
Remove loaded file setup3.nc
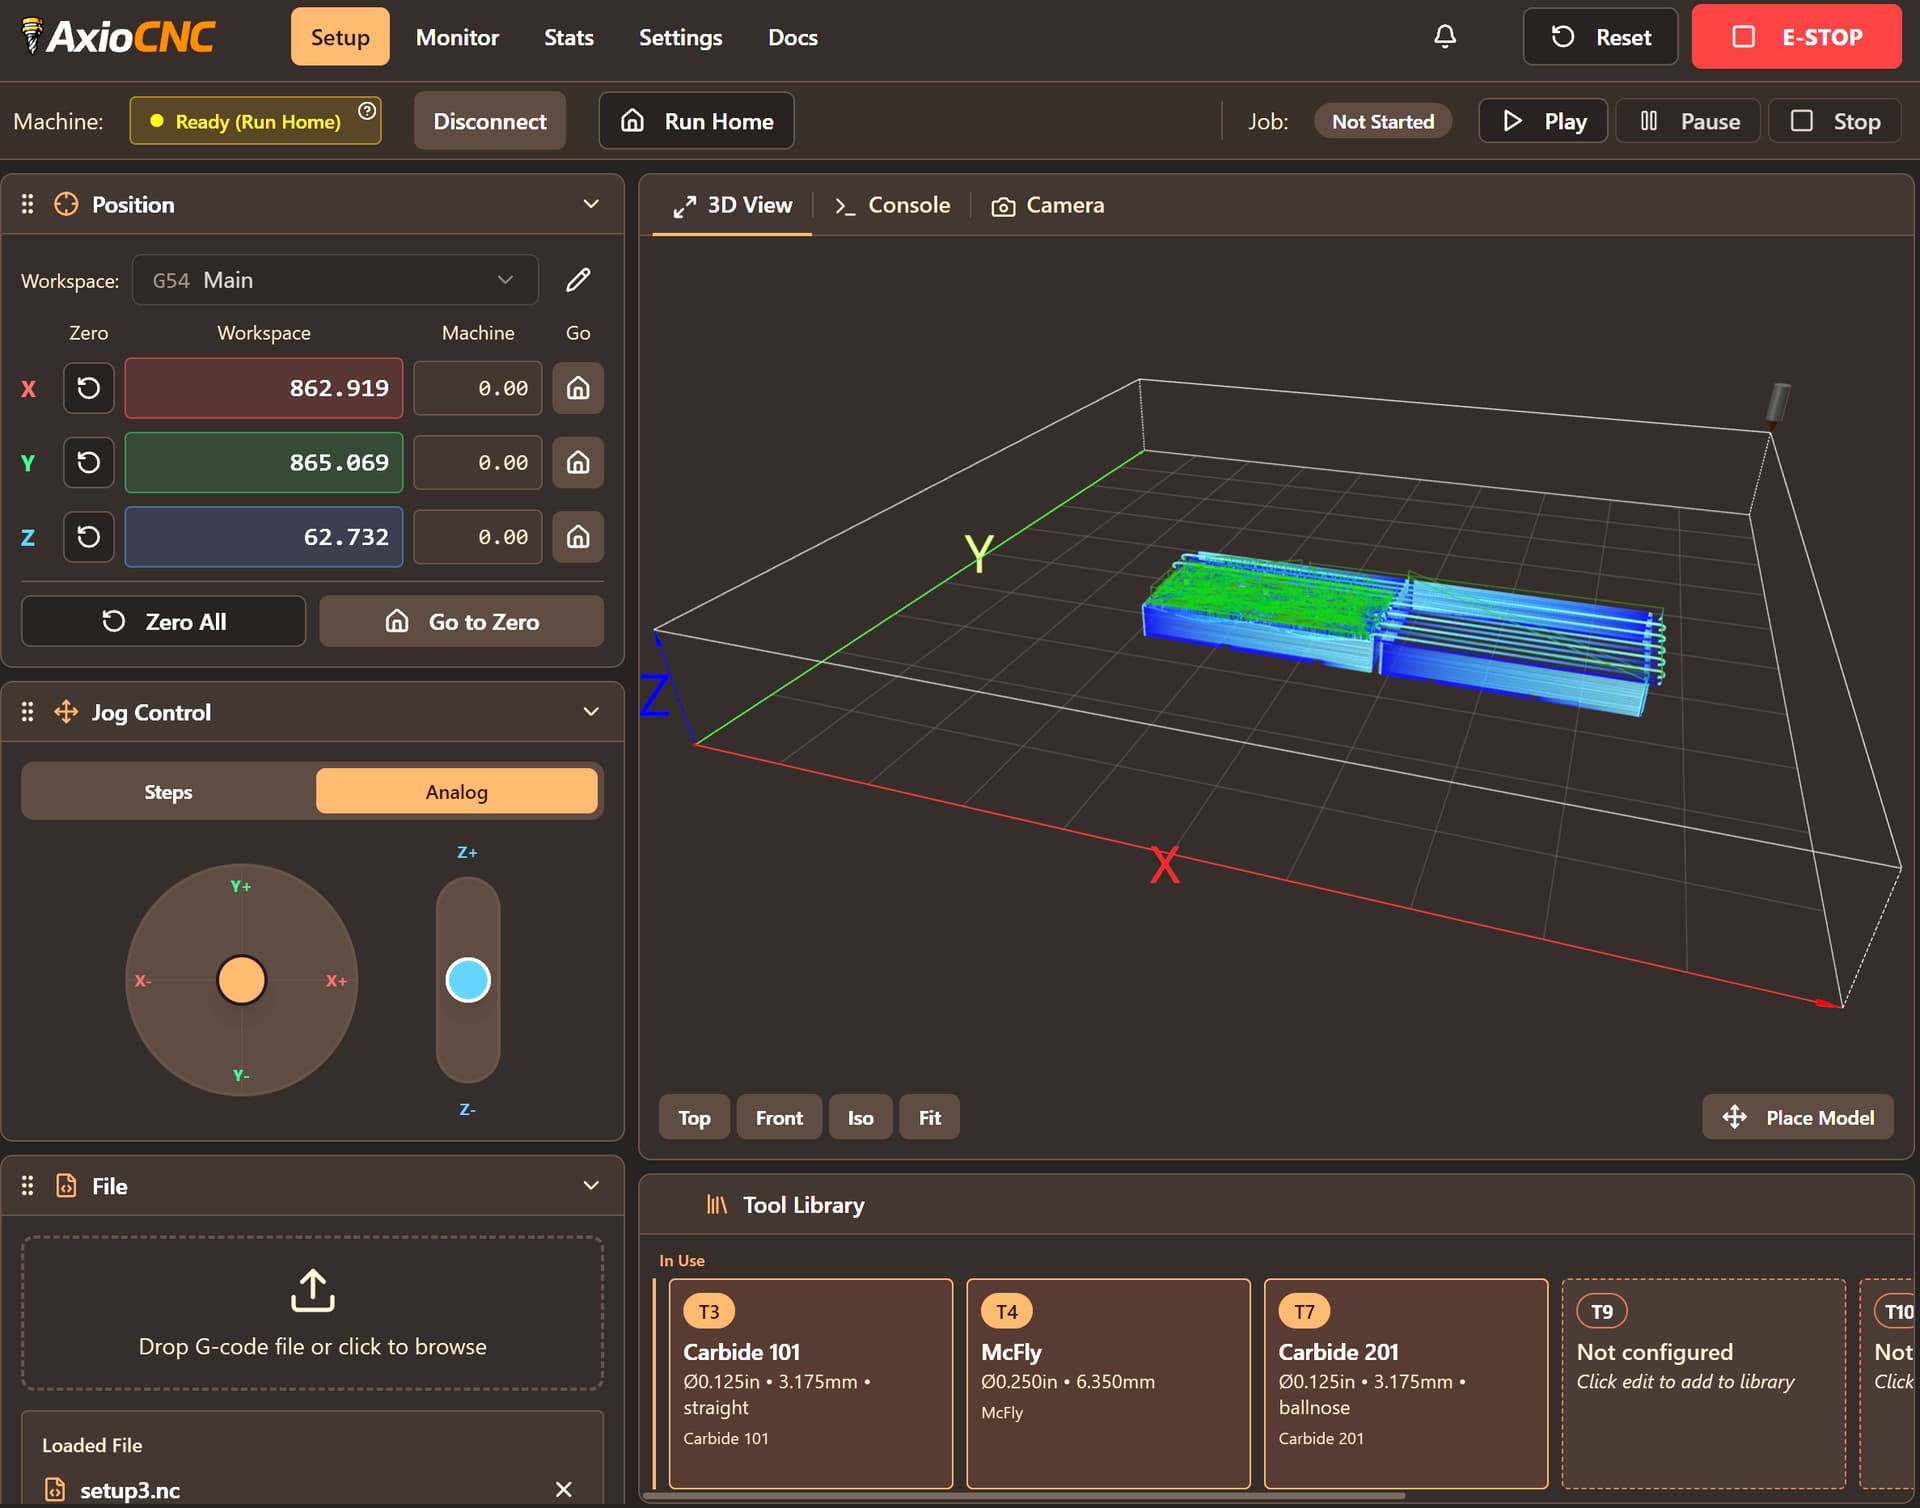[x=564, y=1489]
